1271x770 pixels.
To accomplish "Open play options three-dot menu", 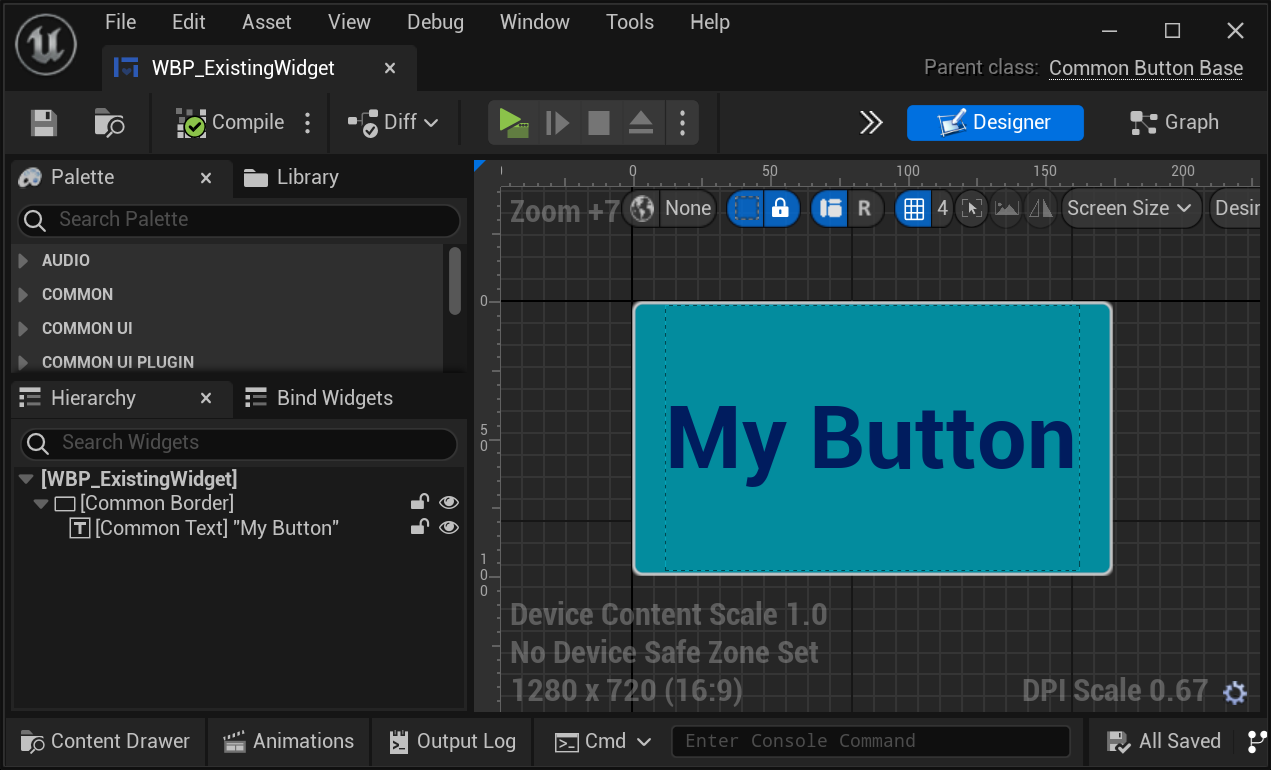I will 682,123.
